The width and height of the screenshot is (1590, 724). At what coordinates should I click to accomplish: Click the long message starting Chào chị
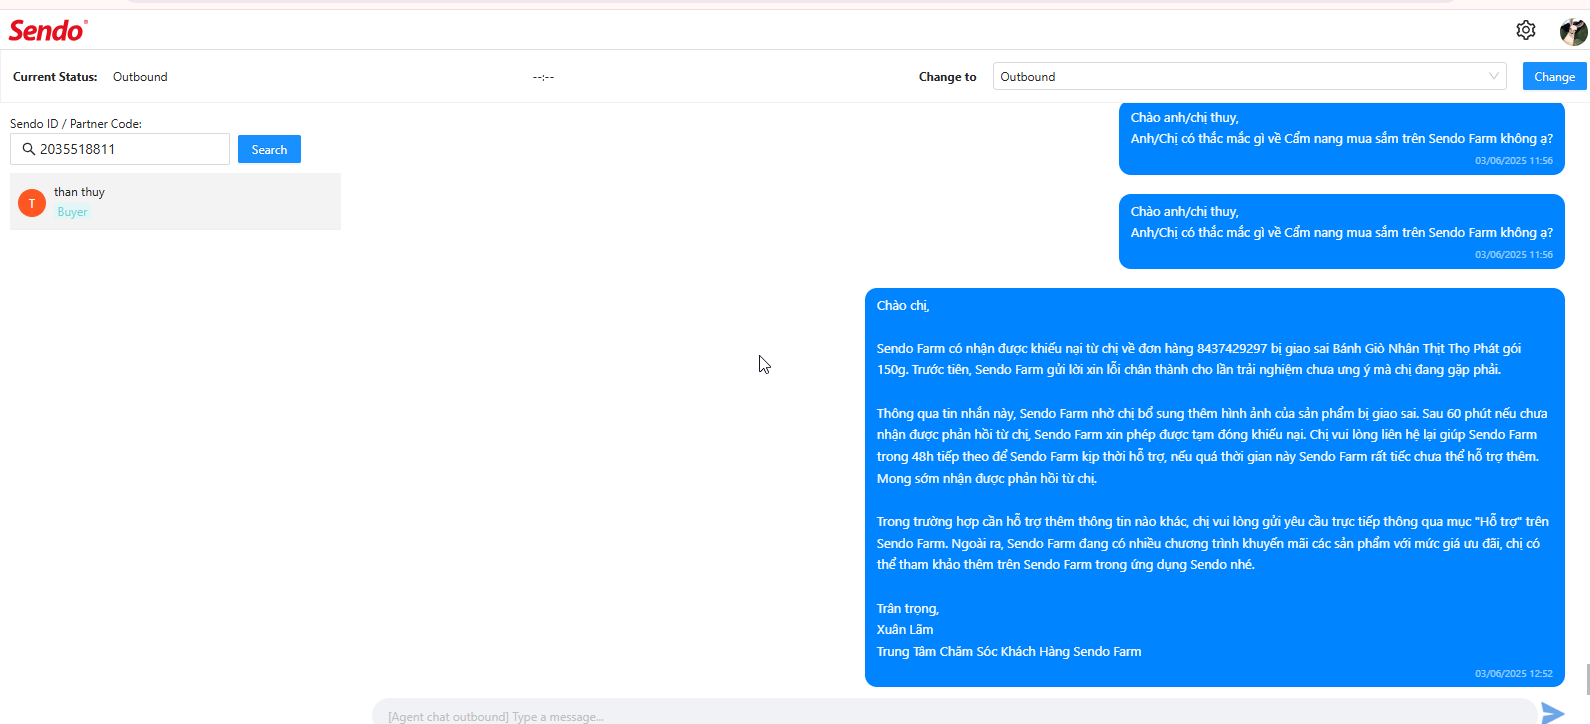tap(1214, 487)
